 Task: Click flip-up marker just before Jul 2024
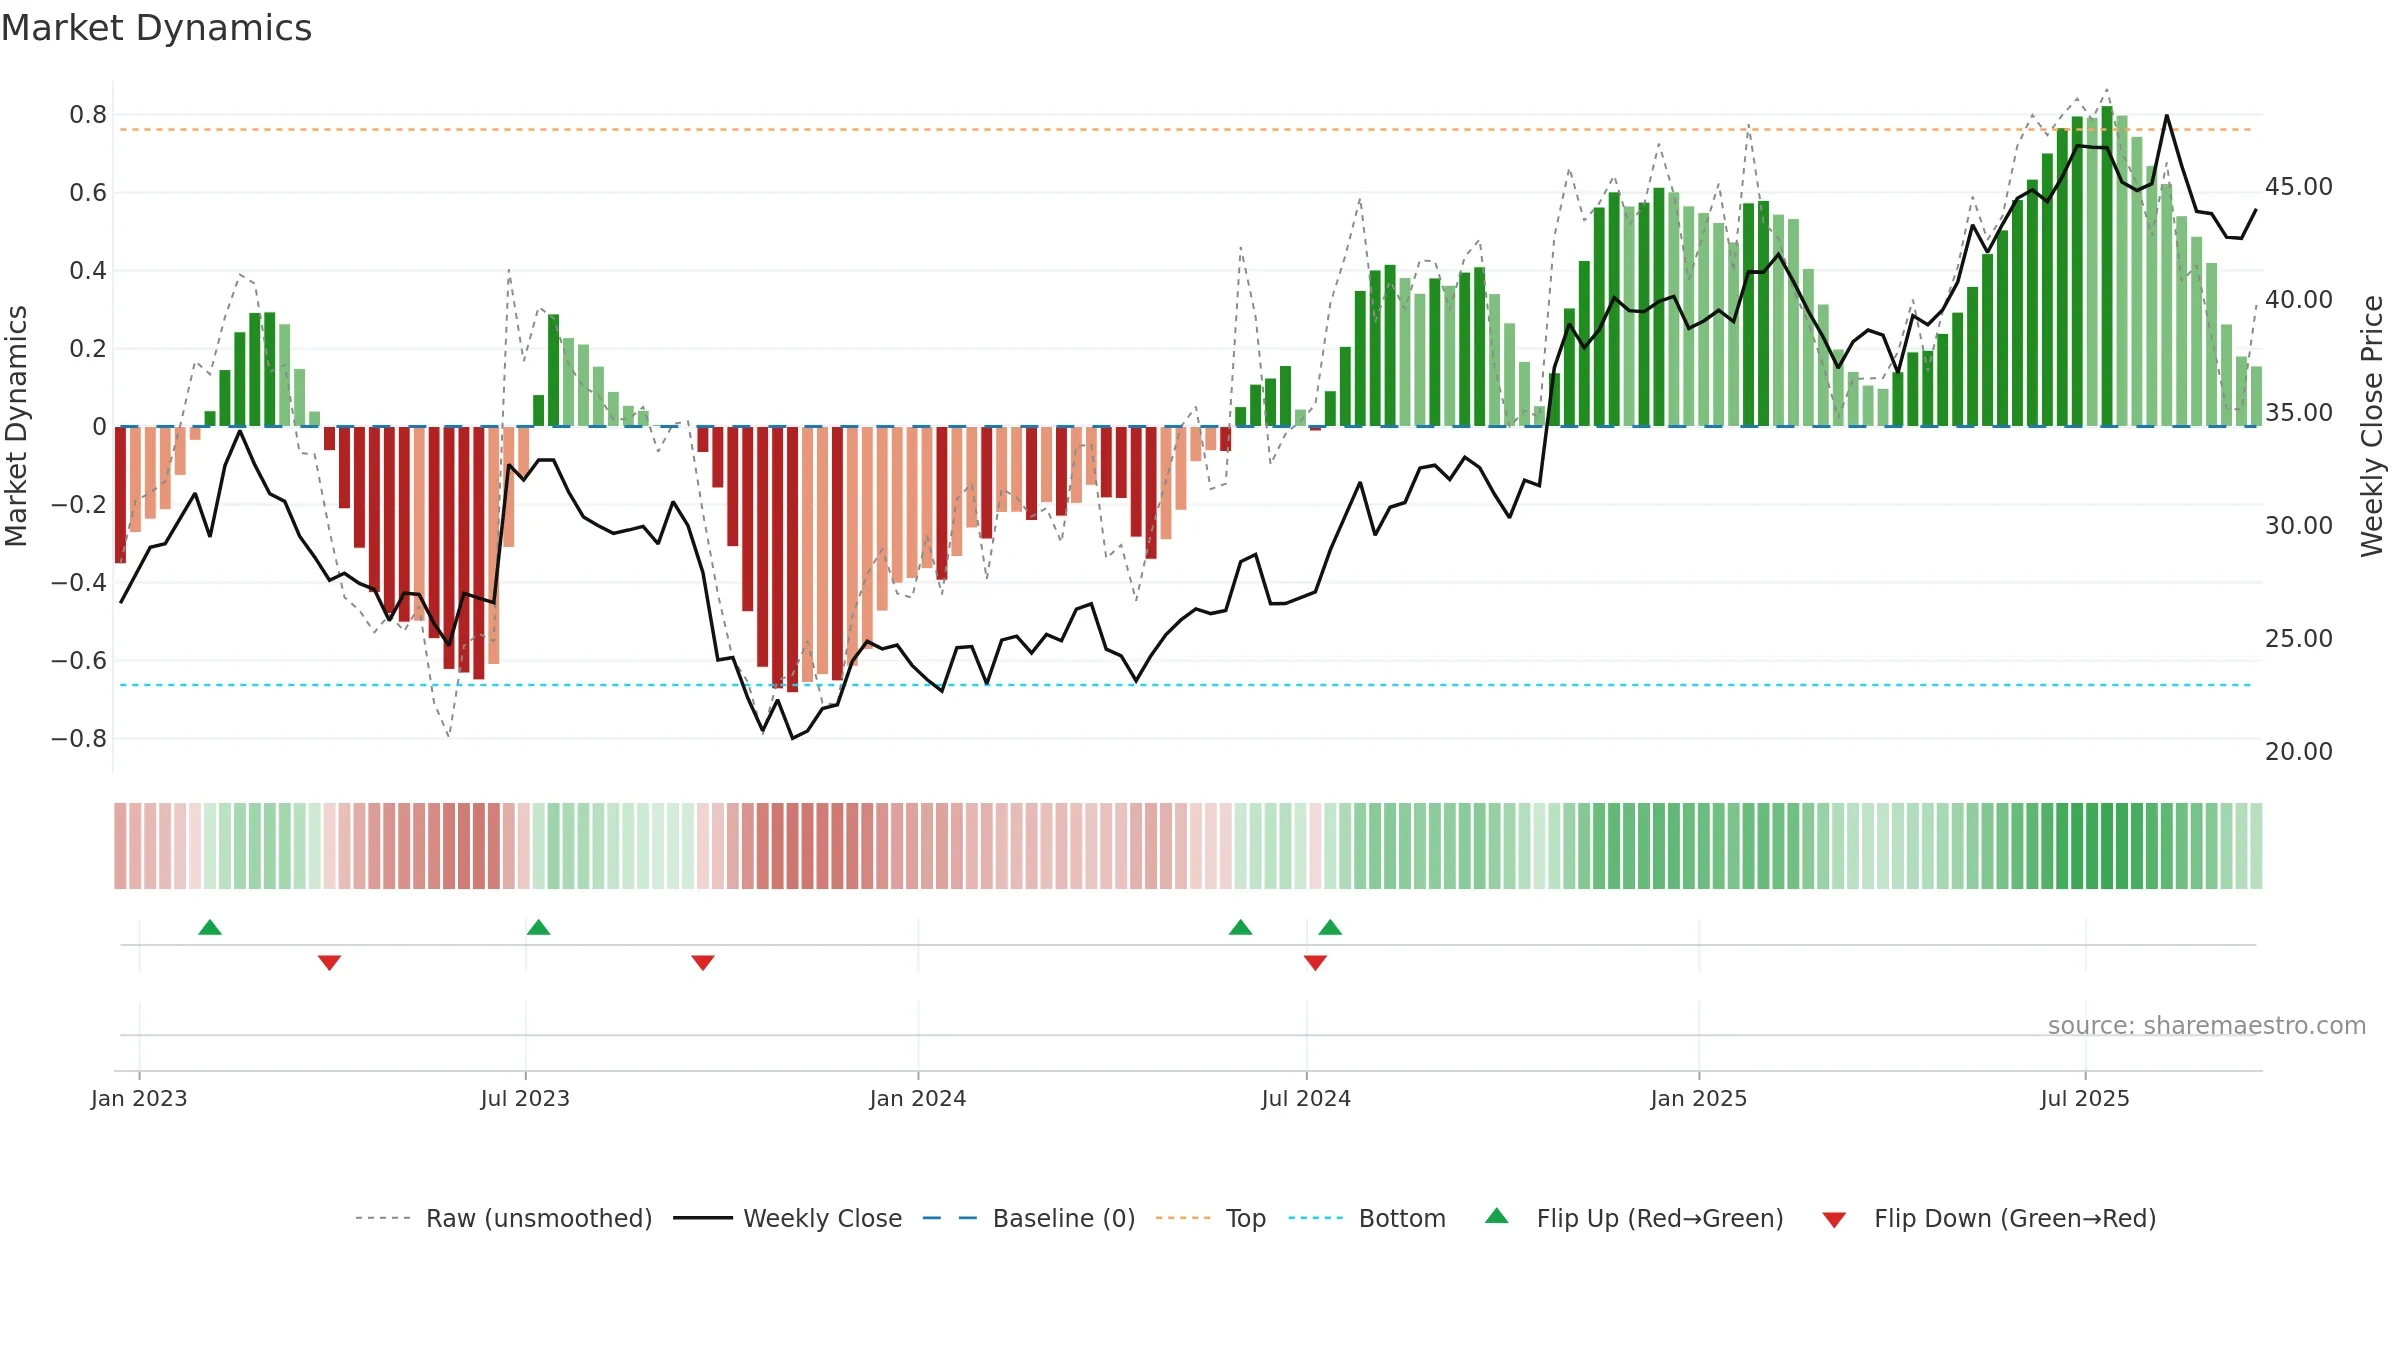(x=1241, y=927)
